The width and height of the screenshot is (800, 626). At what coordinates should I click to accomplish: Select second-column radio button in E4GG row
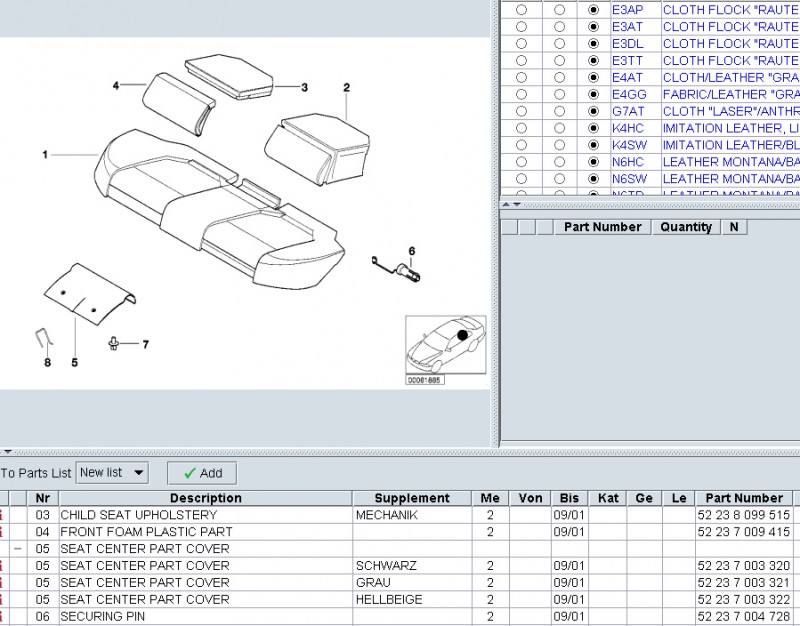click(560, 94)
